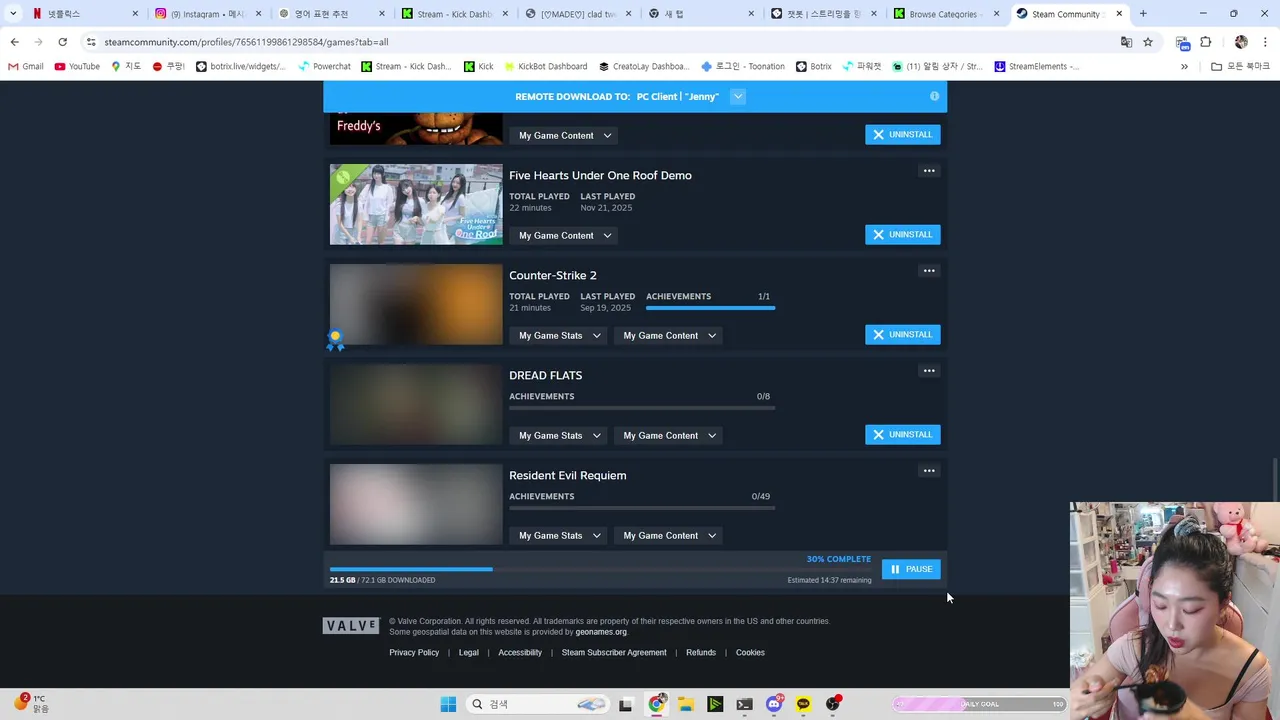This screenshot has width=1280, height=720.
Task: Expand My Game Content for Freddy's game
Action: point(565,135)
